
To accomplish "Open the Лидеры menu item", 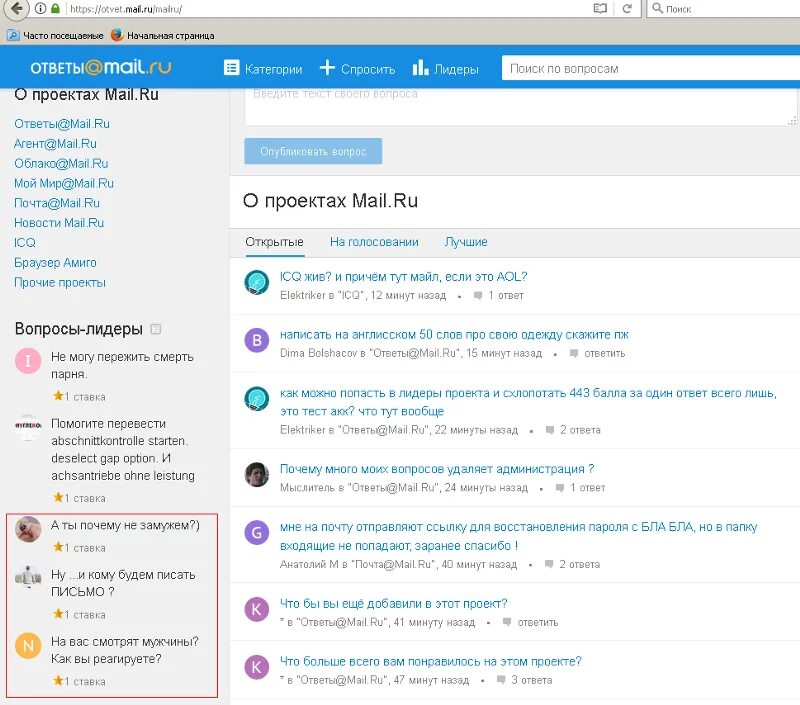I will tap(445, 68).
